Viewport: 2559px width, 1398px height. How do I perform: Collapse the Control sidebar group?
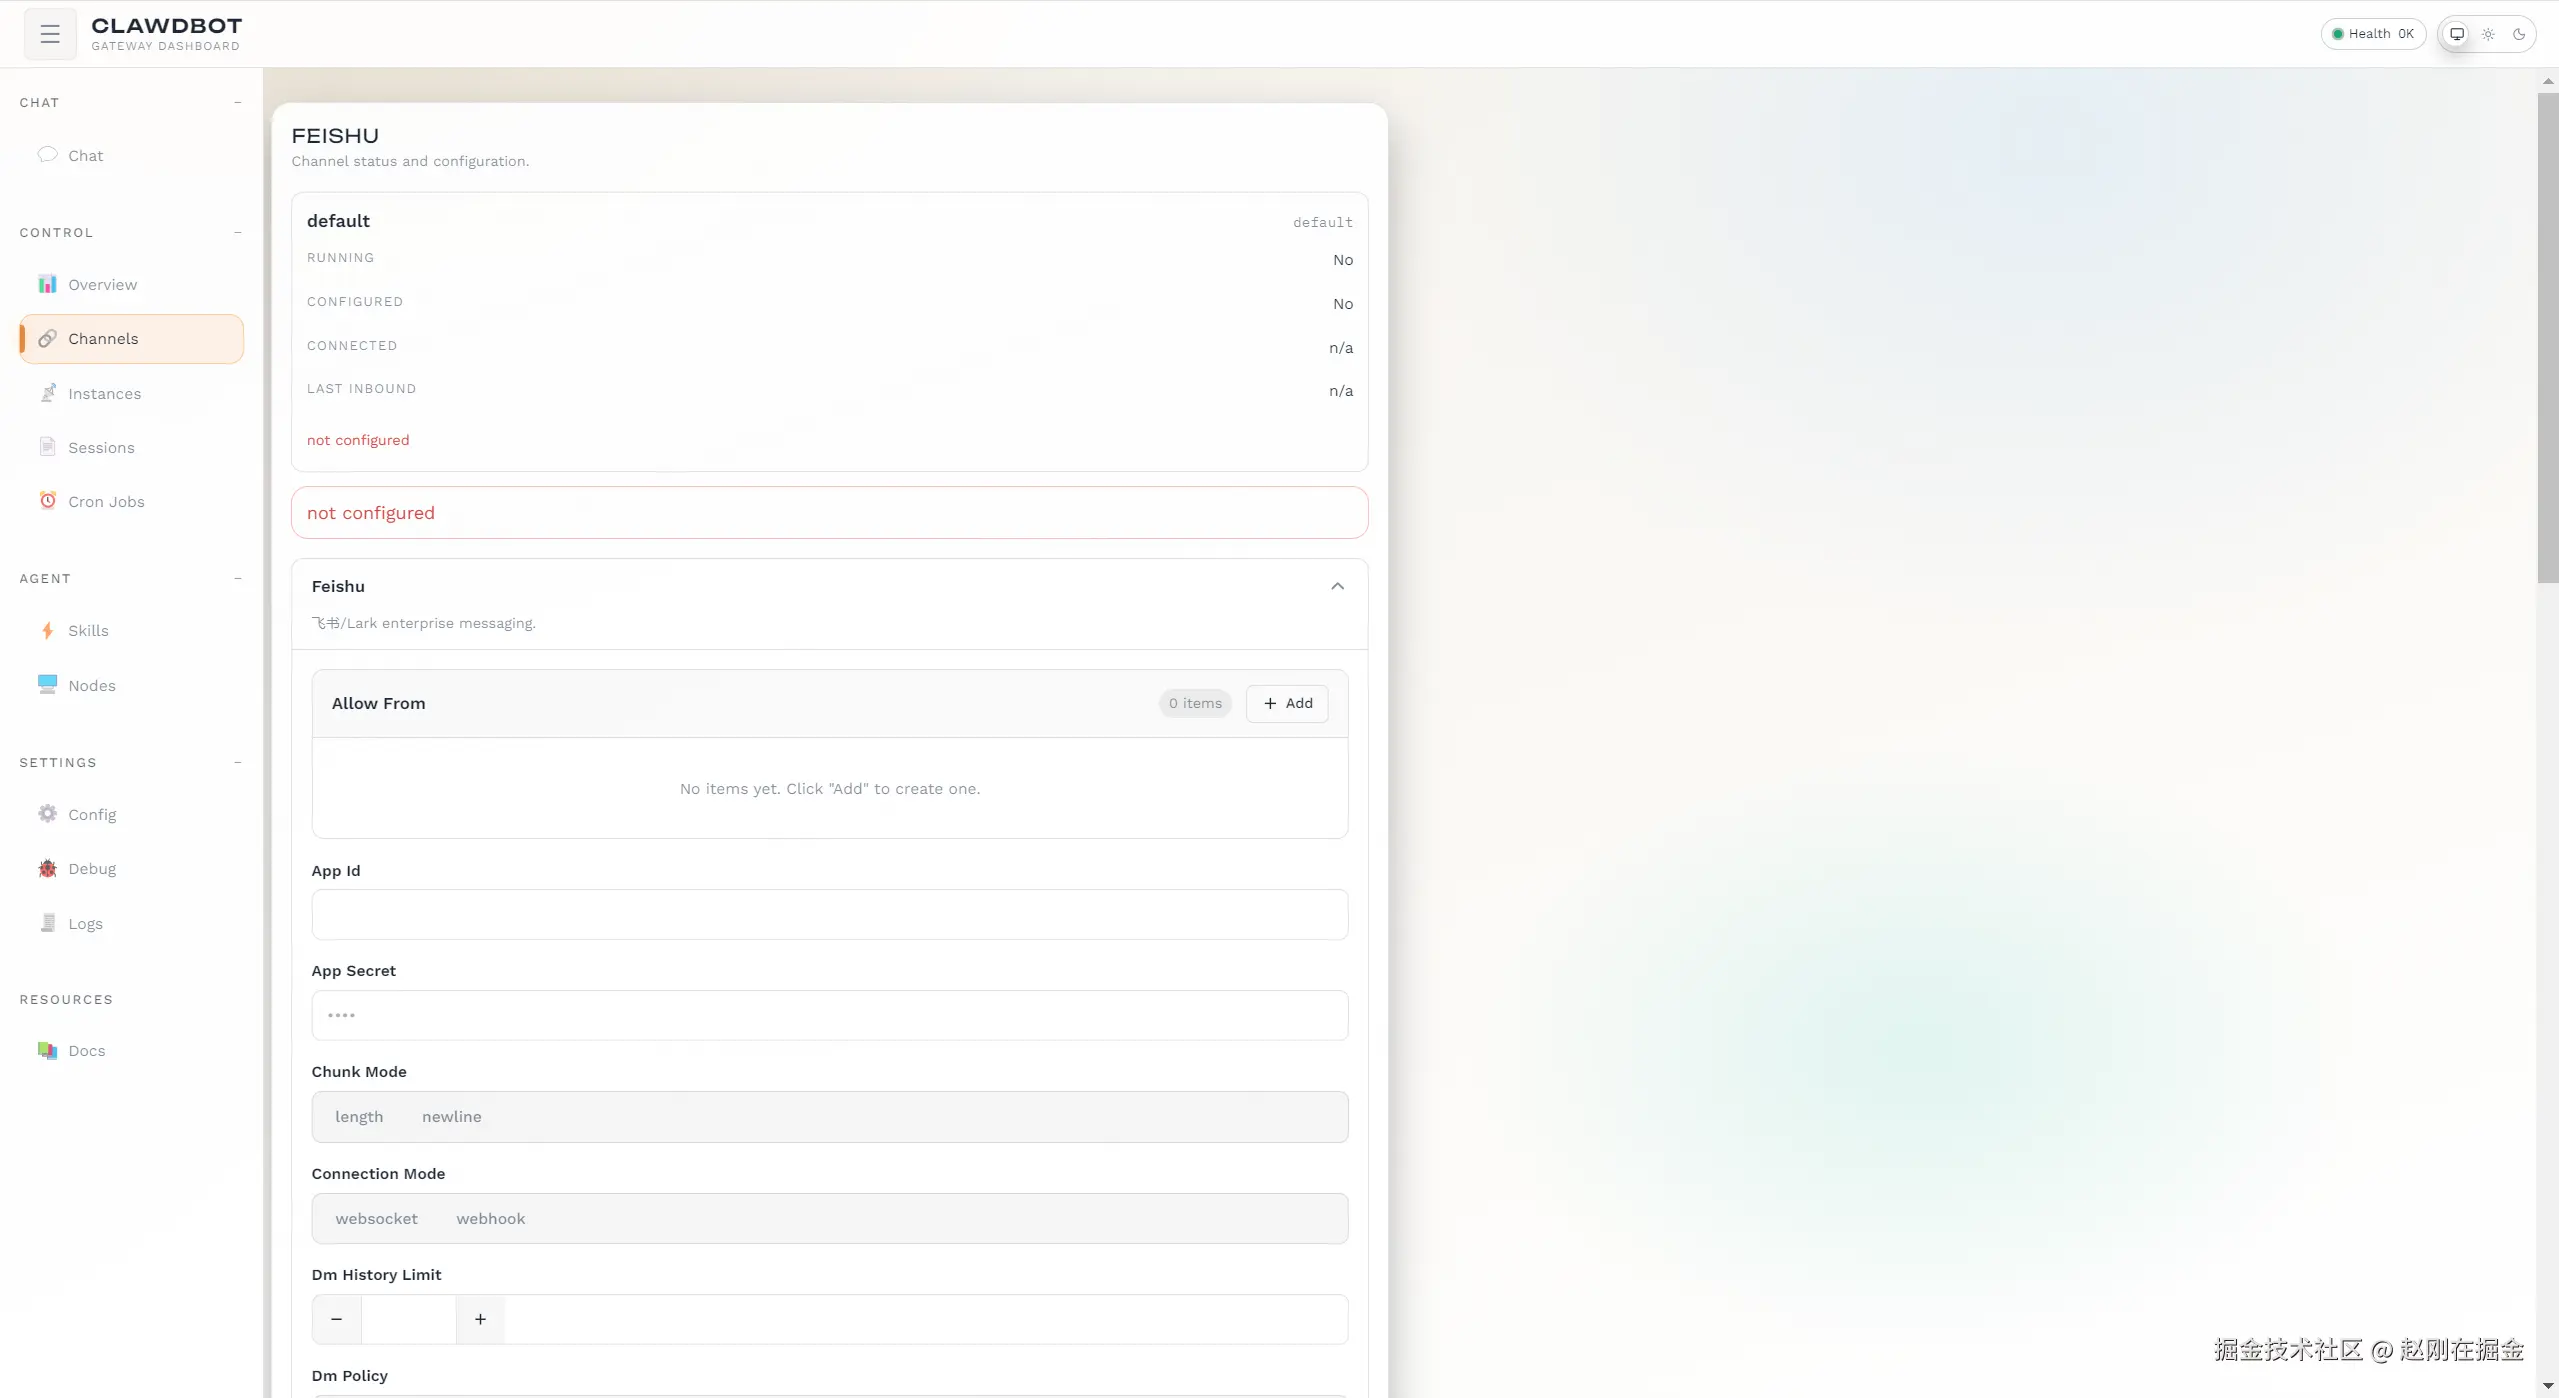[x=238, y=233]
